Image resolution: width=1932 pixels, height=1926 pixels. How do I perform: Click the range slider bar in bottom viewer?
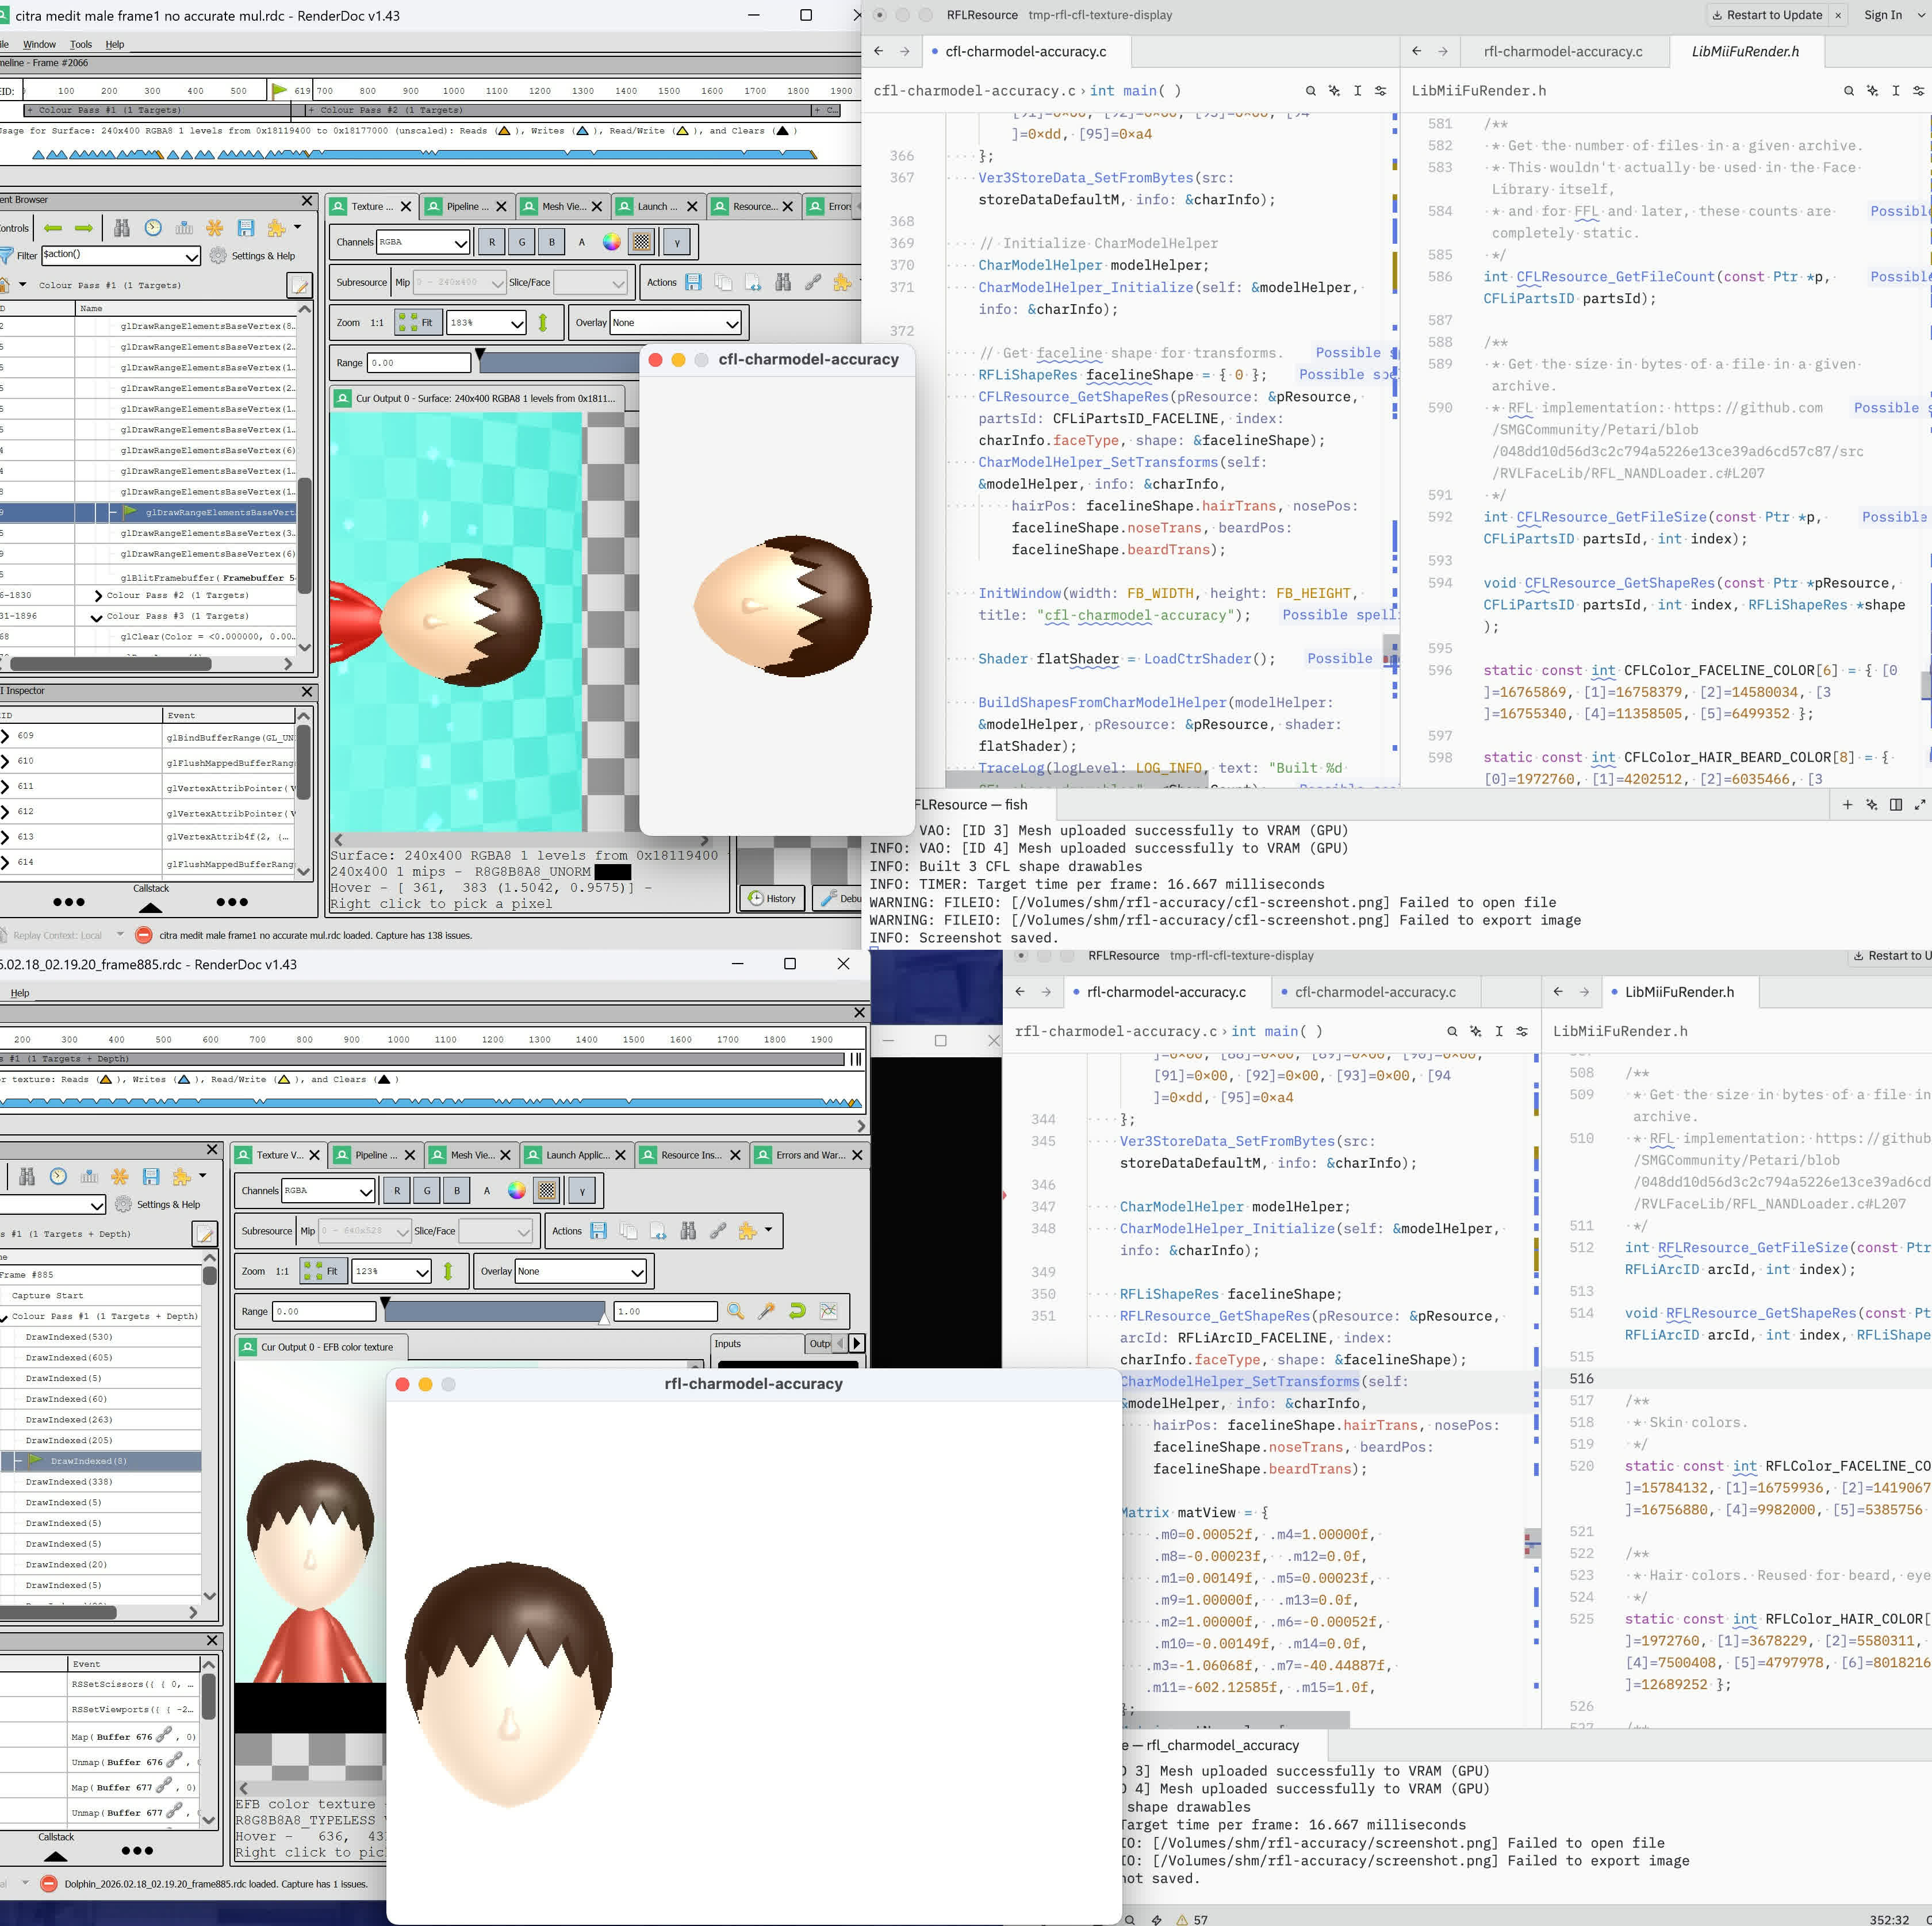tap(494, 1311)
